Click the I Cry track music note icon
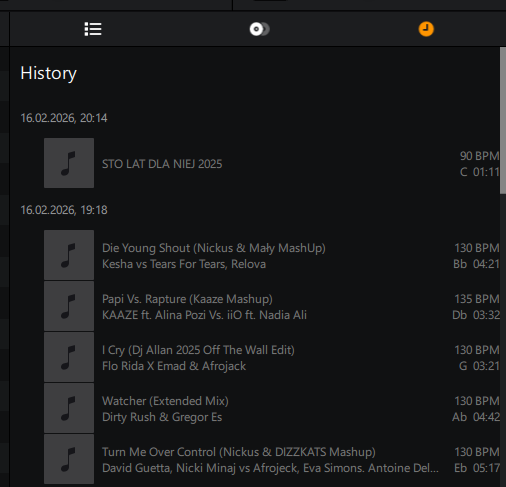Screen dimensions: 506x487 69,357
